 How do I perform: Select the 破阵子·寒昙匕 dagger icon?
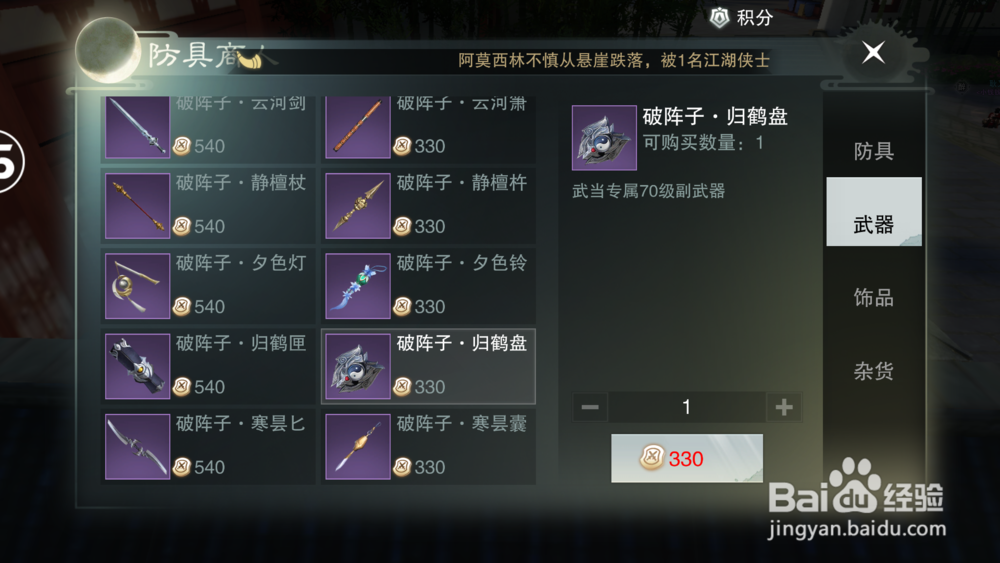(x=137, y=447)
